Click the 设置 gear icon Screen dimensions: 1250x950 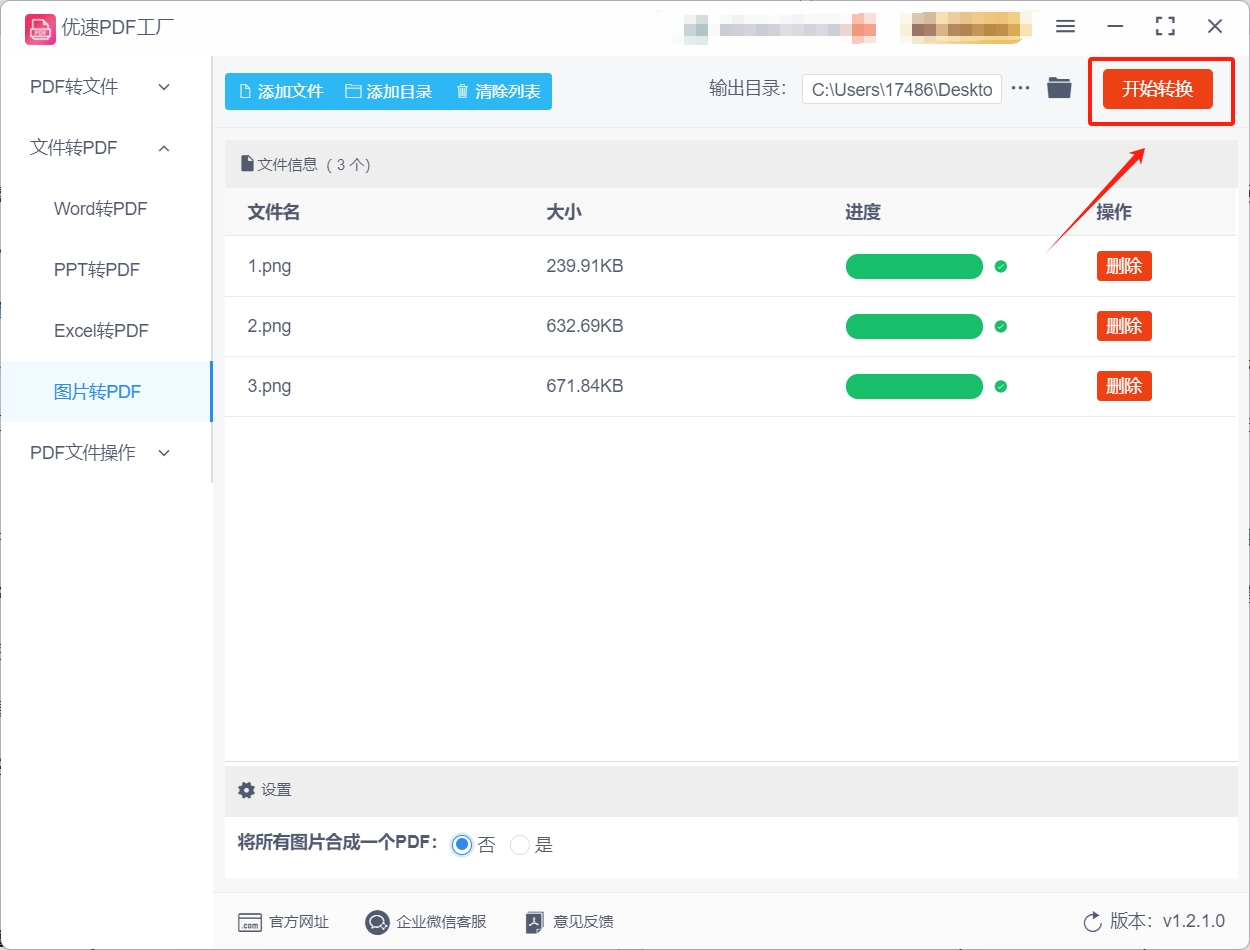point(245,789)
